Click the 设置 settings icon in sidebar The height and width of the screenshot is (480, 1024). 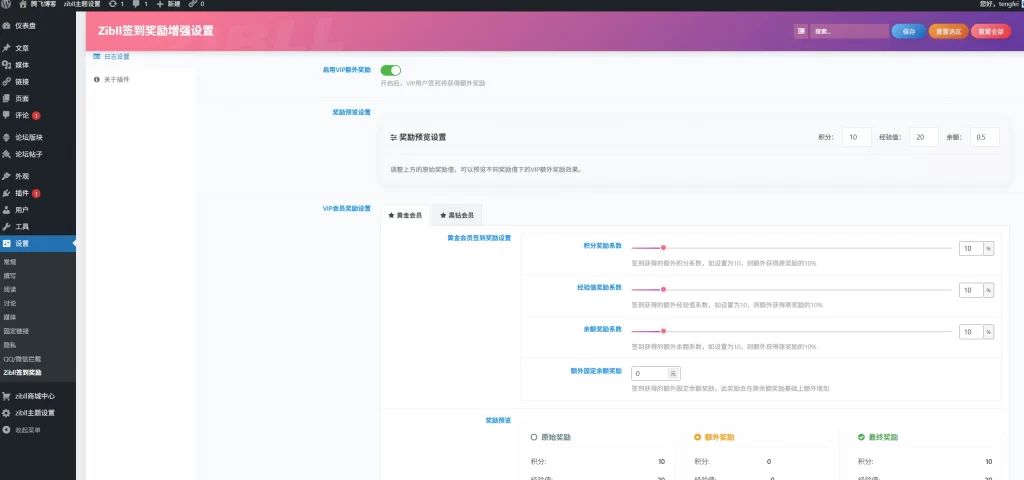click(7, 244)
